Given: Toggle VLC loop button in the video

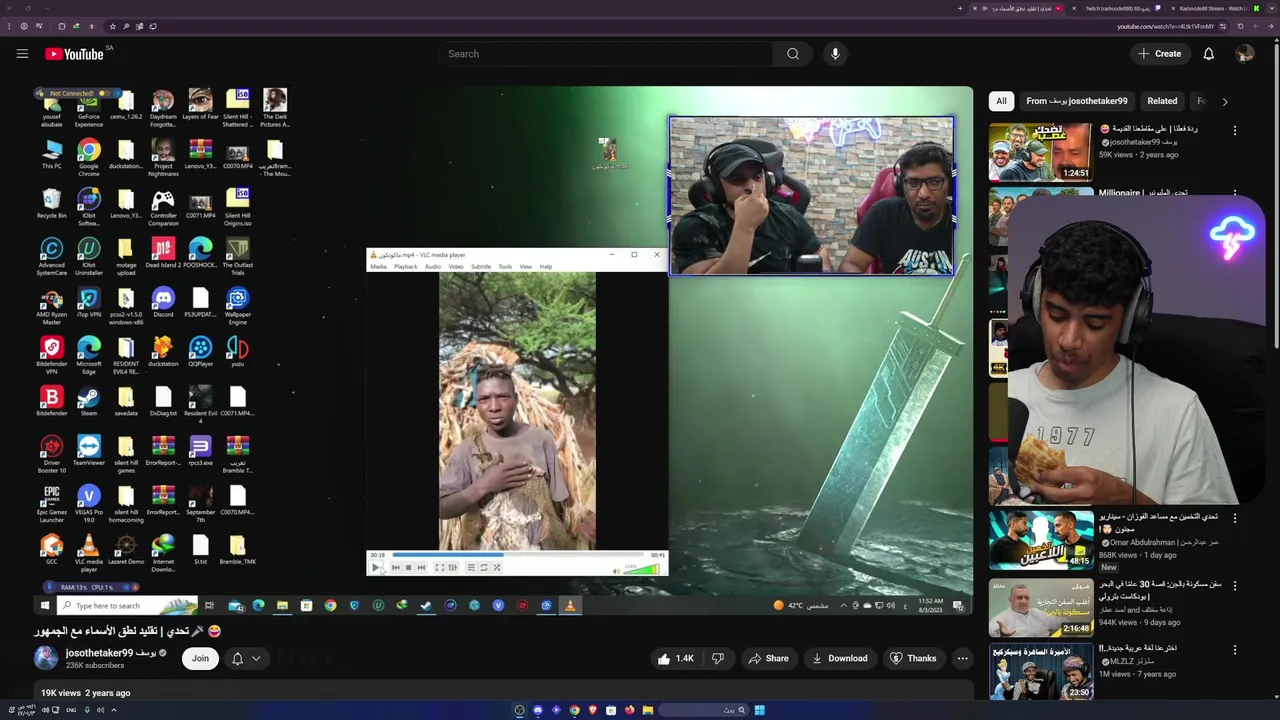Looking at the screenshot, I should pos(483,568).
